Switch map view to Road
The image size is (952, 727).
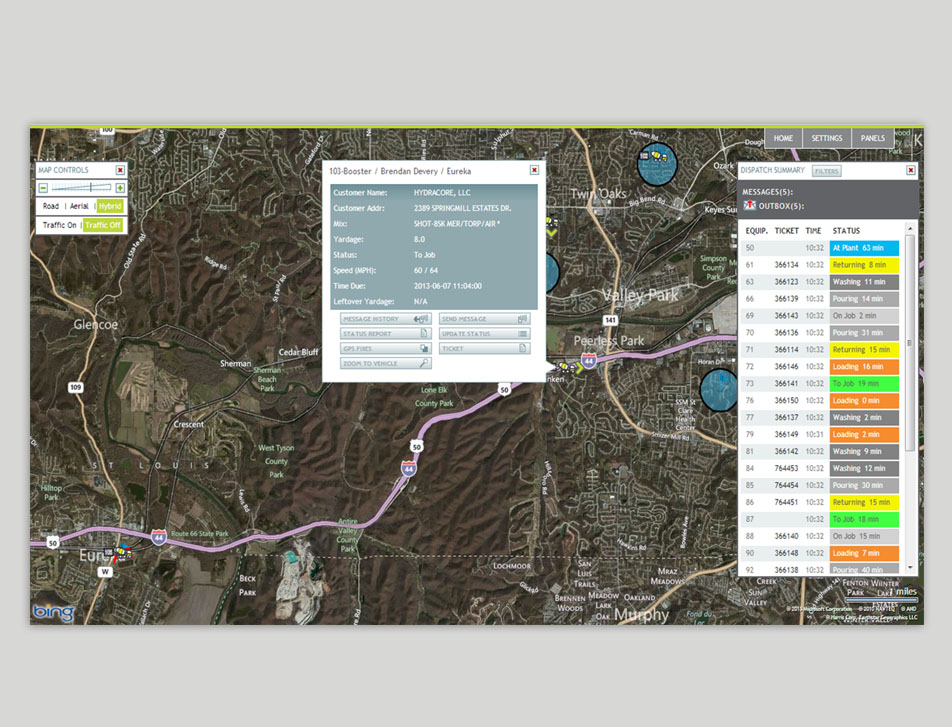point(51,206)
